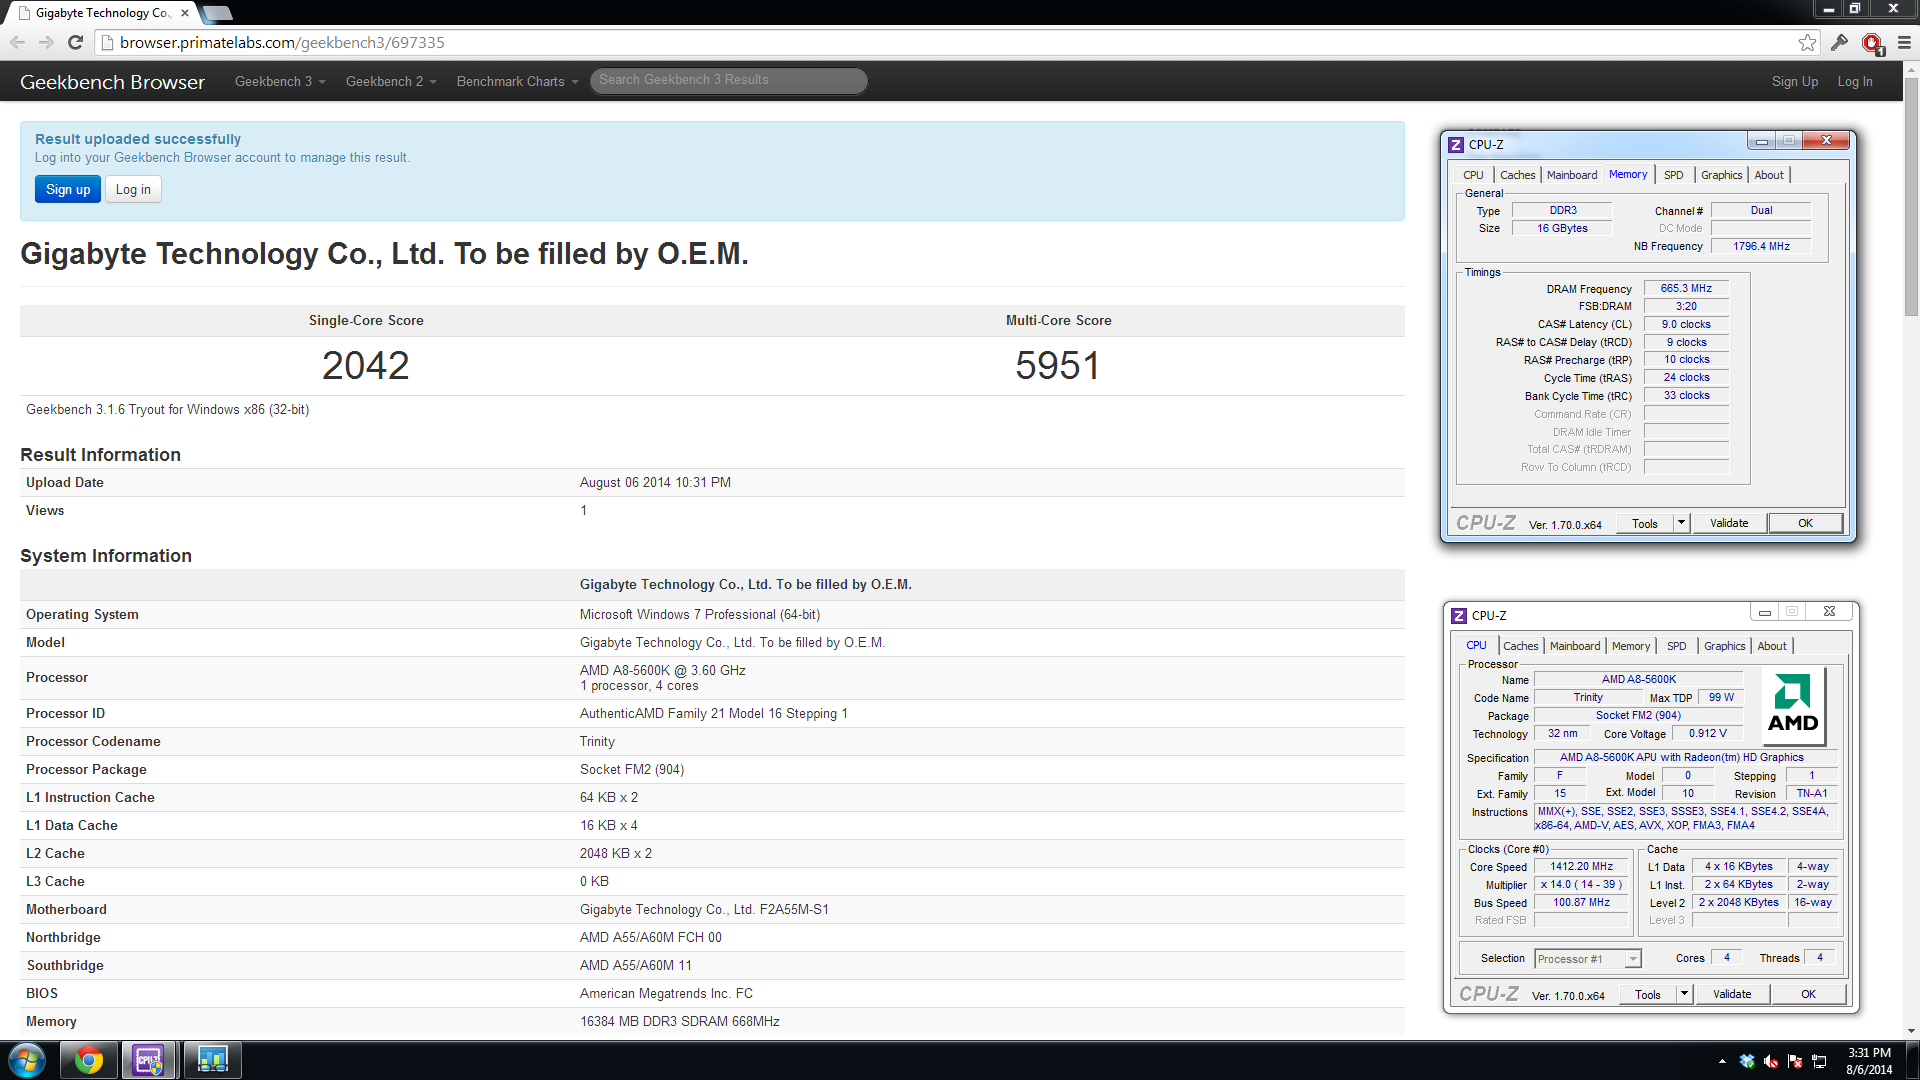This screenshot has height=1080, width=1920.
Task: Show hidden system tray icons
Action: 1722,1061
